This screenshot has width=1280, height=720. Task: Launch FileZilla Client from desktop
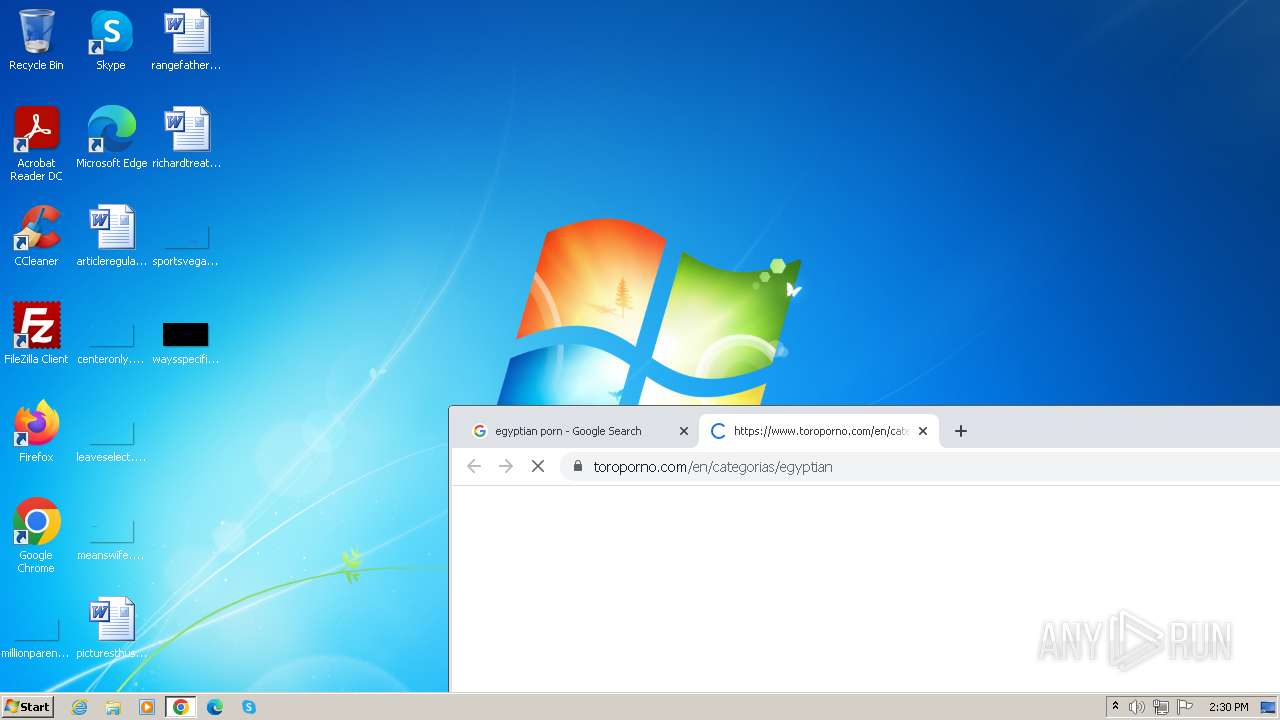click(36, 334)
